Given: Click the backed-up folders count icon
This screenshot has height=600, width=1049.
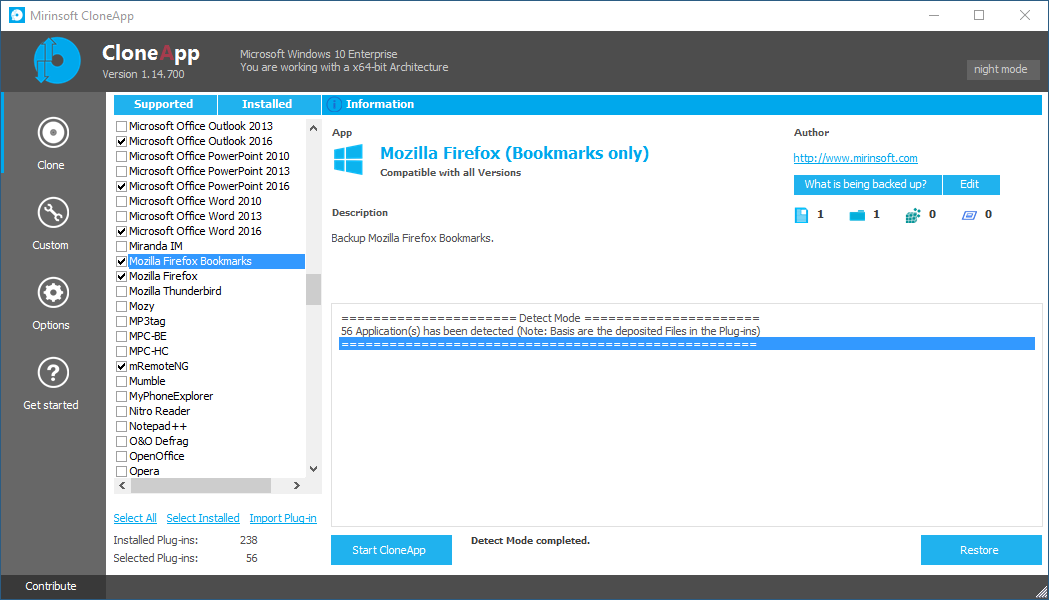Looking at the screenshot, I should (857, 215).
